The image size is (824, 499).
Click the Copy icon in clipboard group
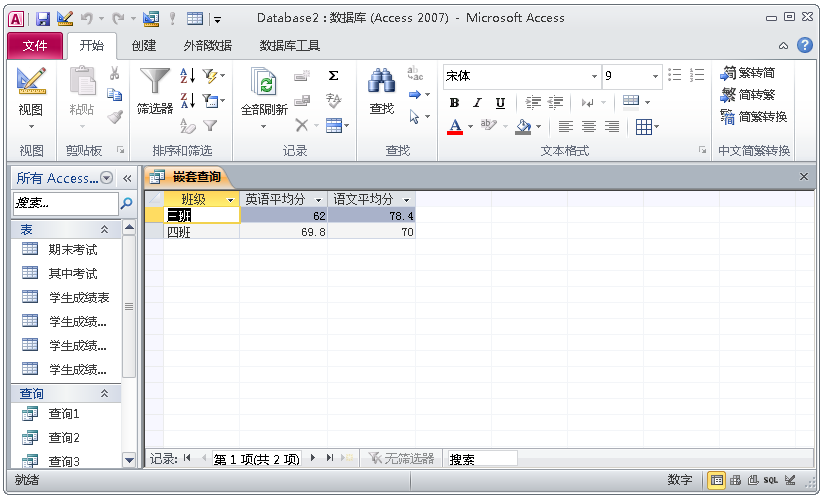[114, 95]
